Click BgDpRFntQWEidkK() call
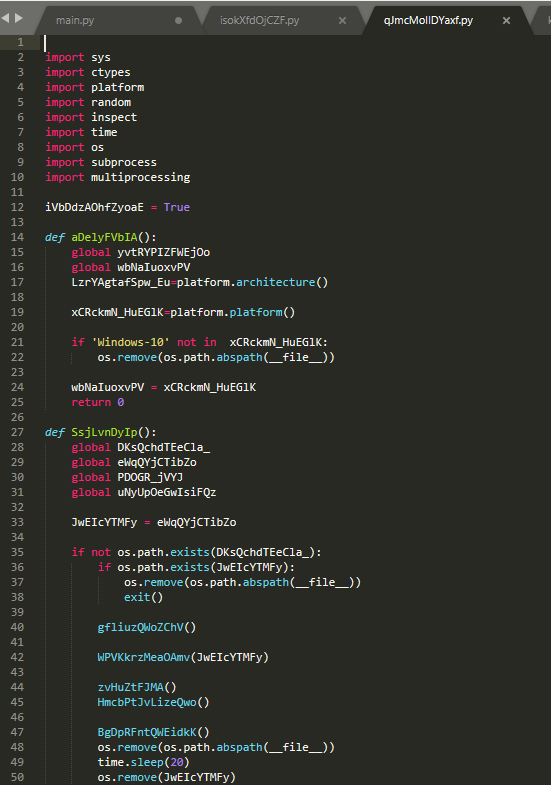 pos(154,732)
